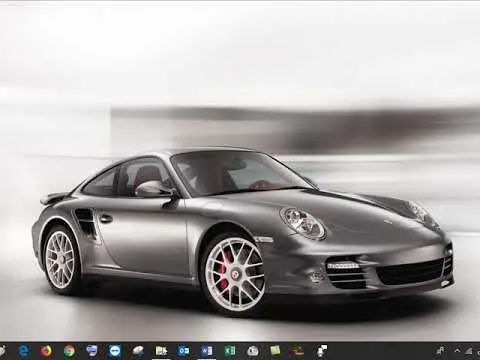
Task: Open Google Chrome from the taskbar
Action: pos(69,351)
